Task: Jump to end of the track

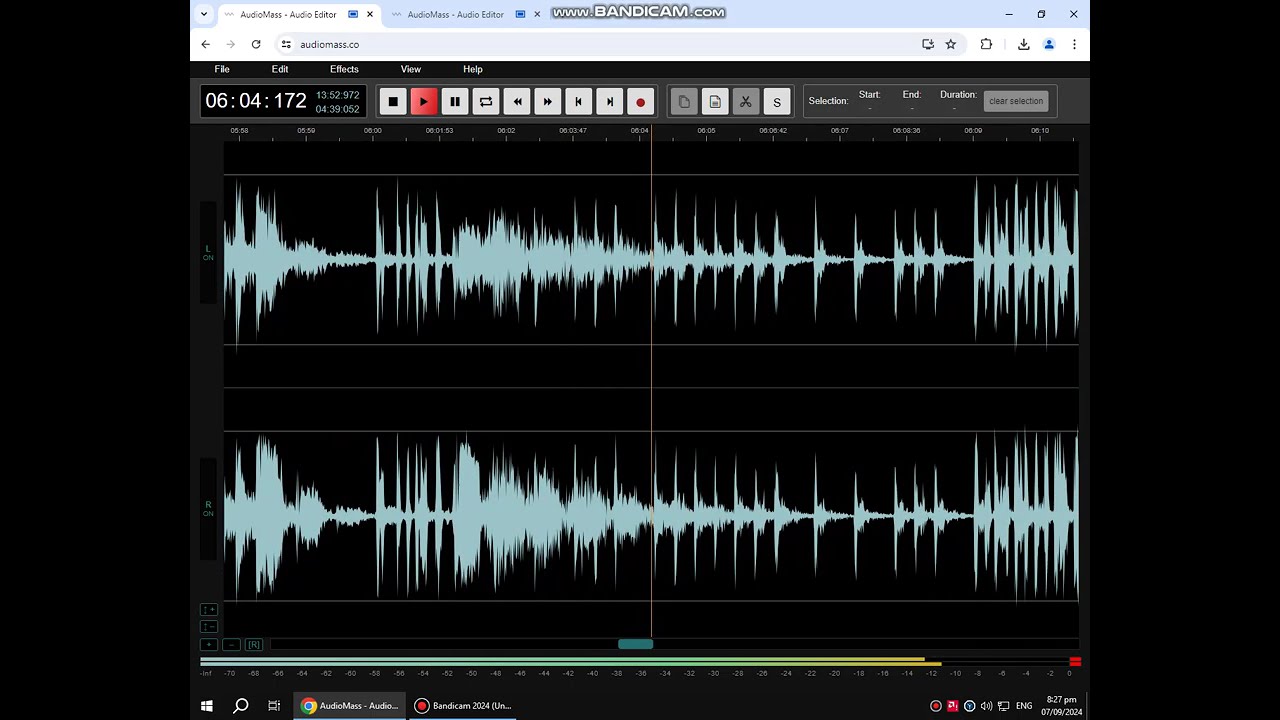Action: point(610,101)
